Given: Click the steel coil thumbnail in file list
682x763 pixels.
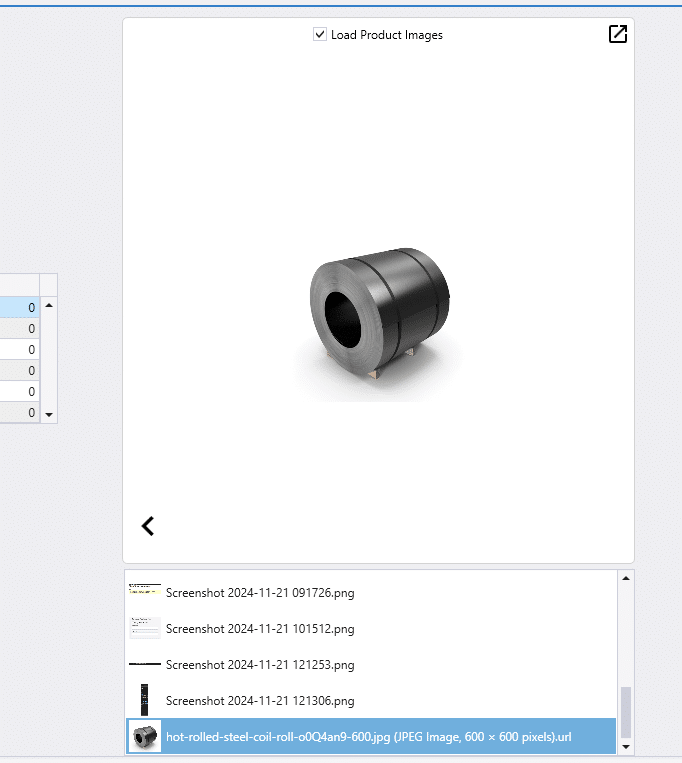Looking at the screenshot, I should (x=144, y=736).
